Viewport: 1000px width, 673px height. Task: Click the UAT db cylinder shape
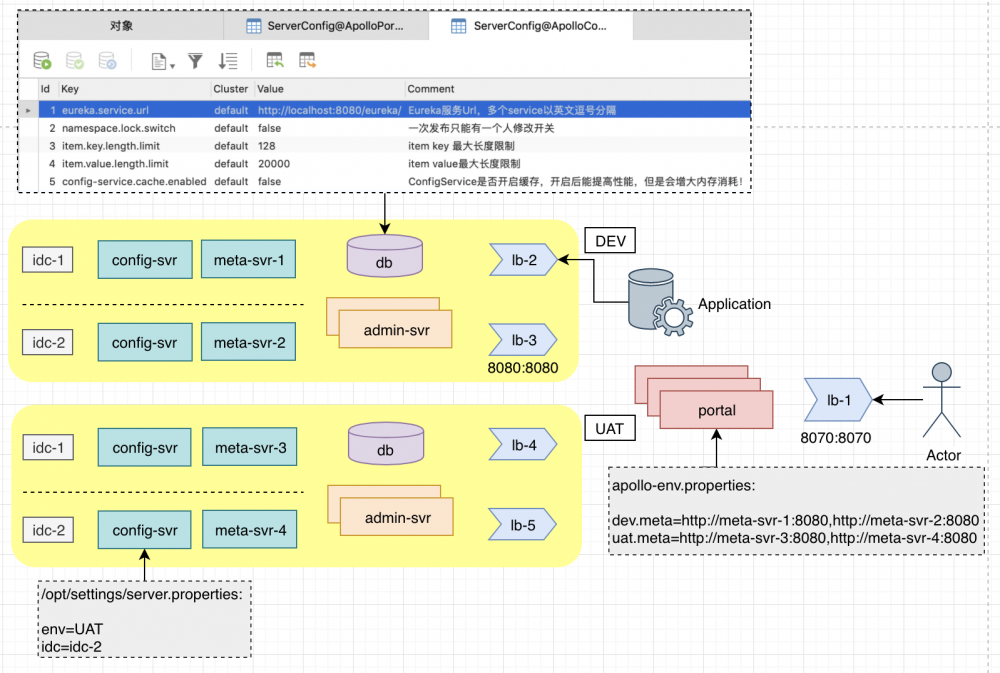coord(386,443)
